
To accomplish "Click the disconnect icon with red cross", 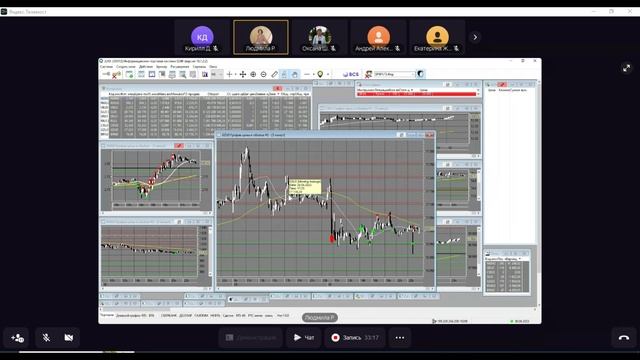I will coord(116,74).
